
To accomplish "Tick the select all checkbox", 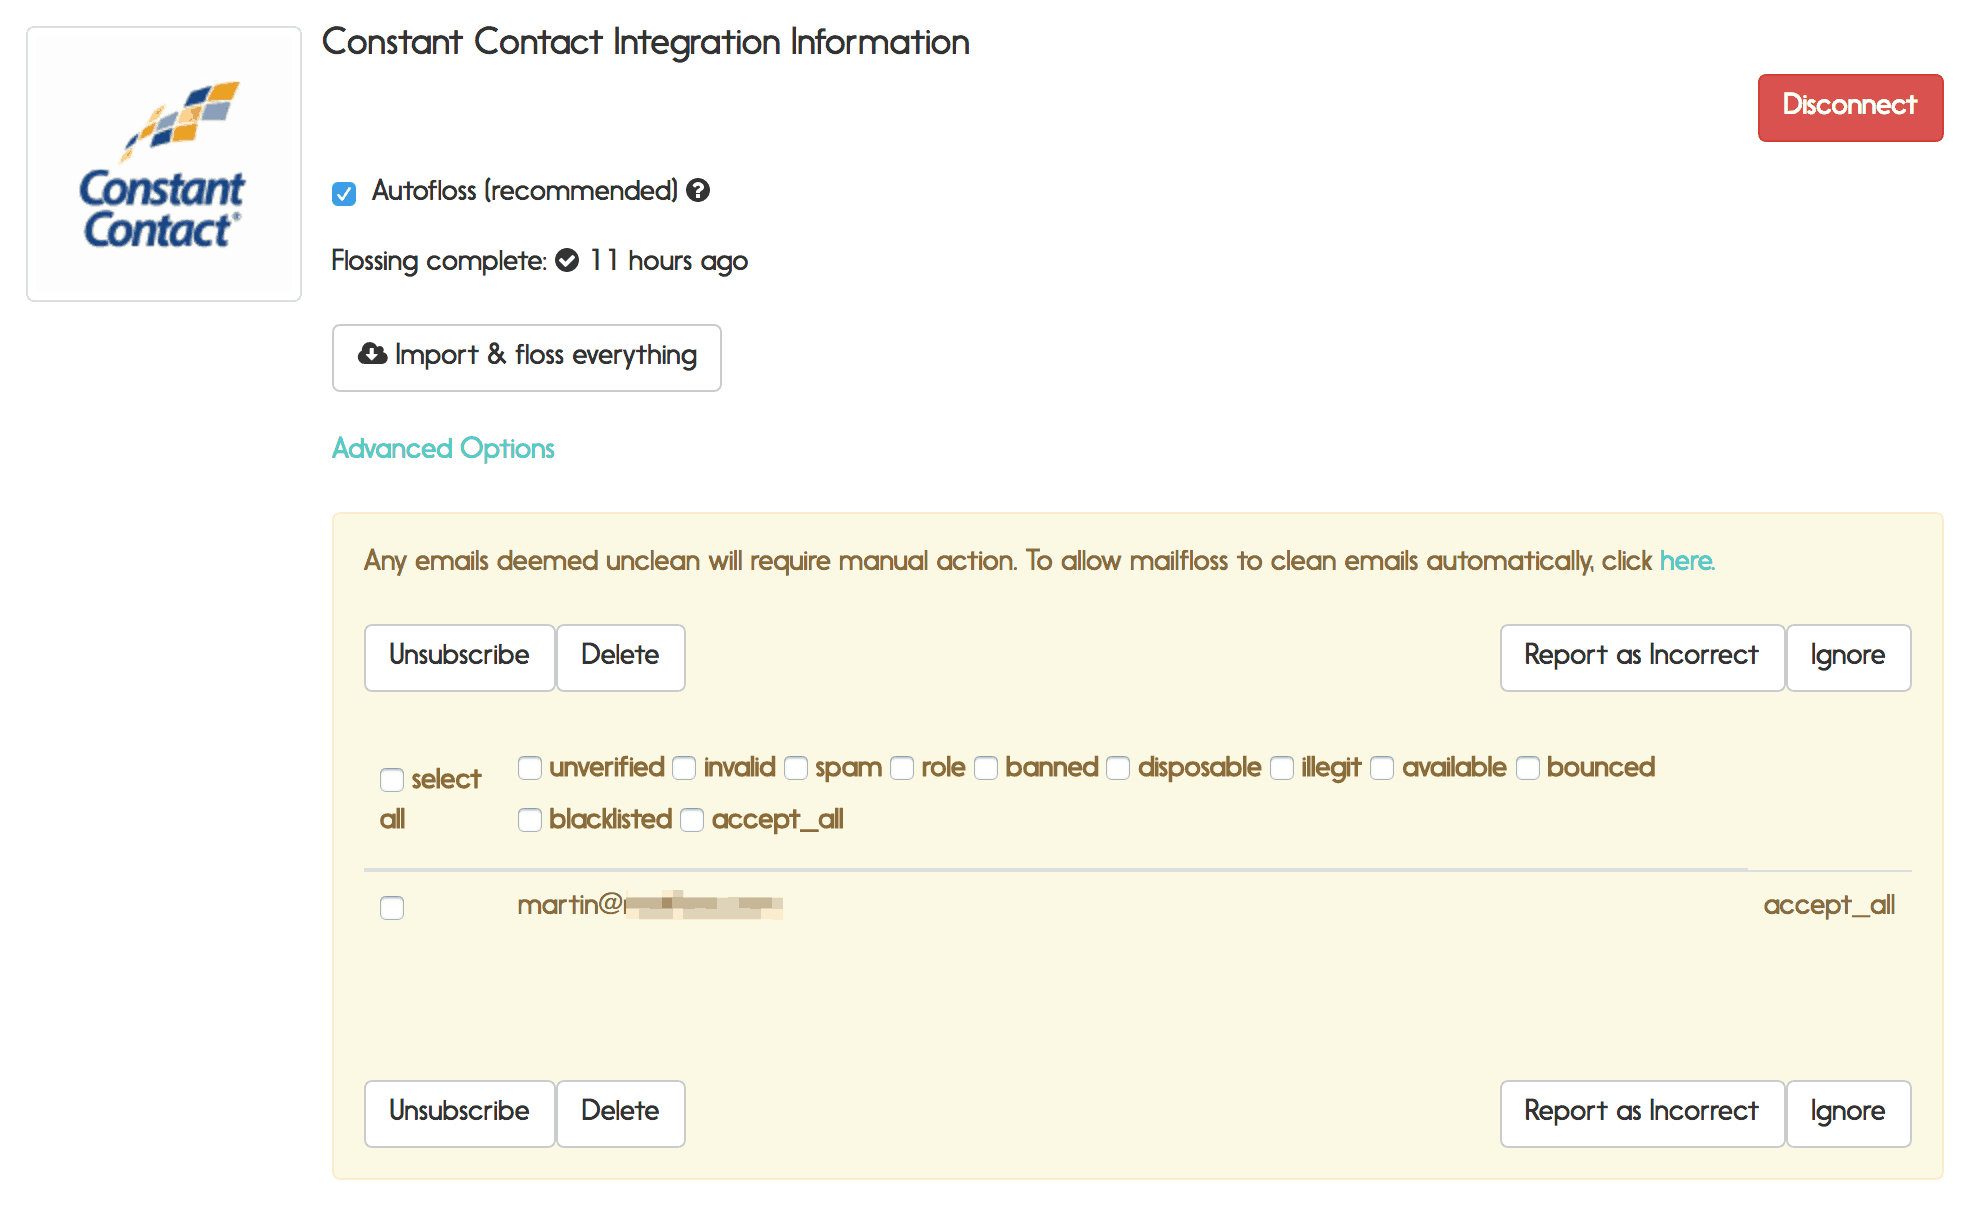I will click(x=392, y=779).
